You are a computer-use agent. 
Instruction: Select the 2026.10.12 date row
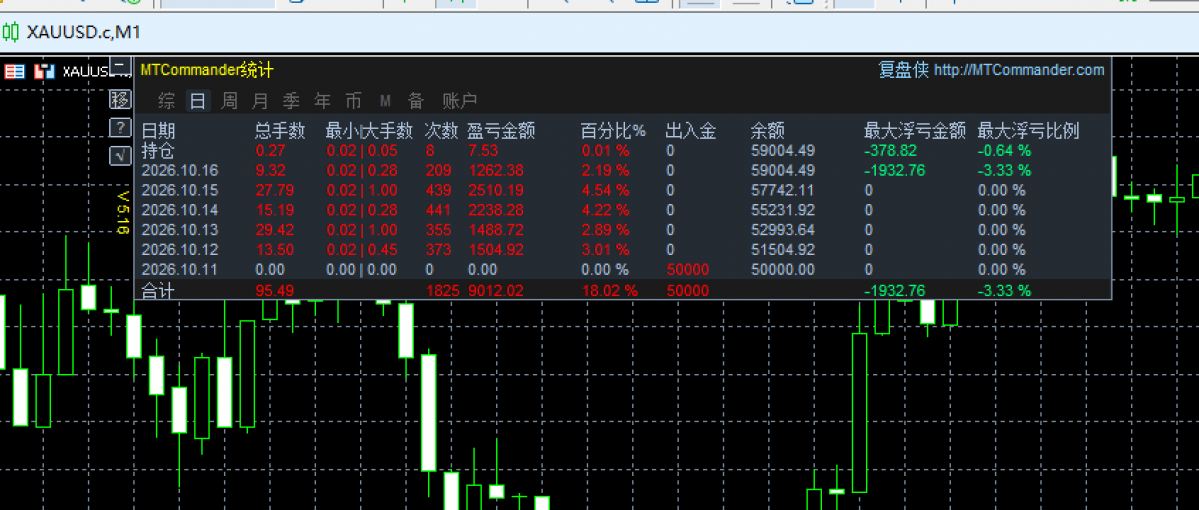623,249
